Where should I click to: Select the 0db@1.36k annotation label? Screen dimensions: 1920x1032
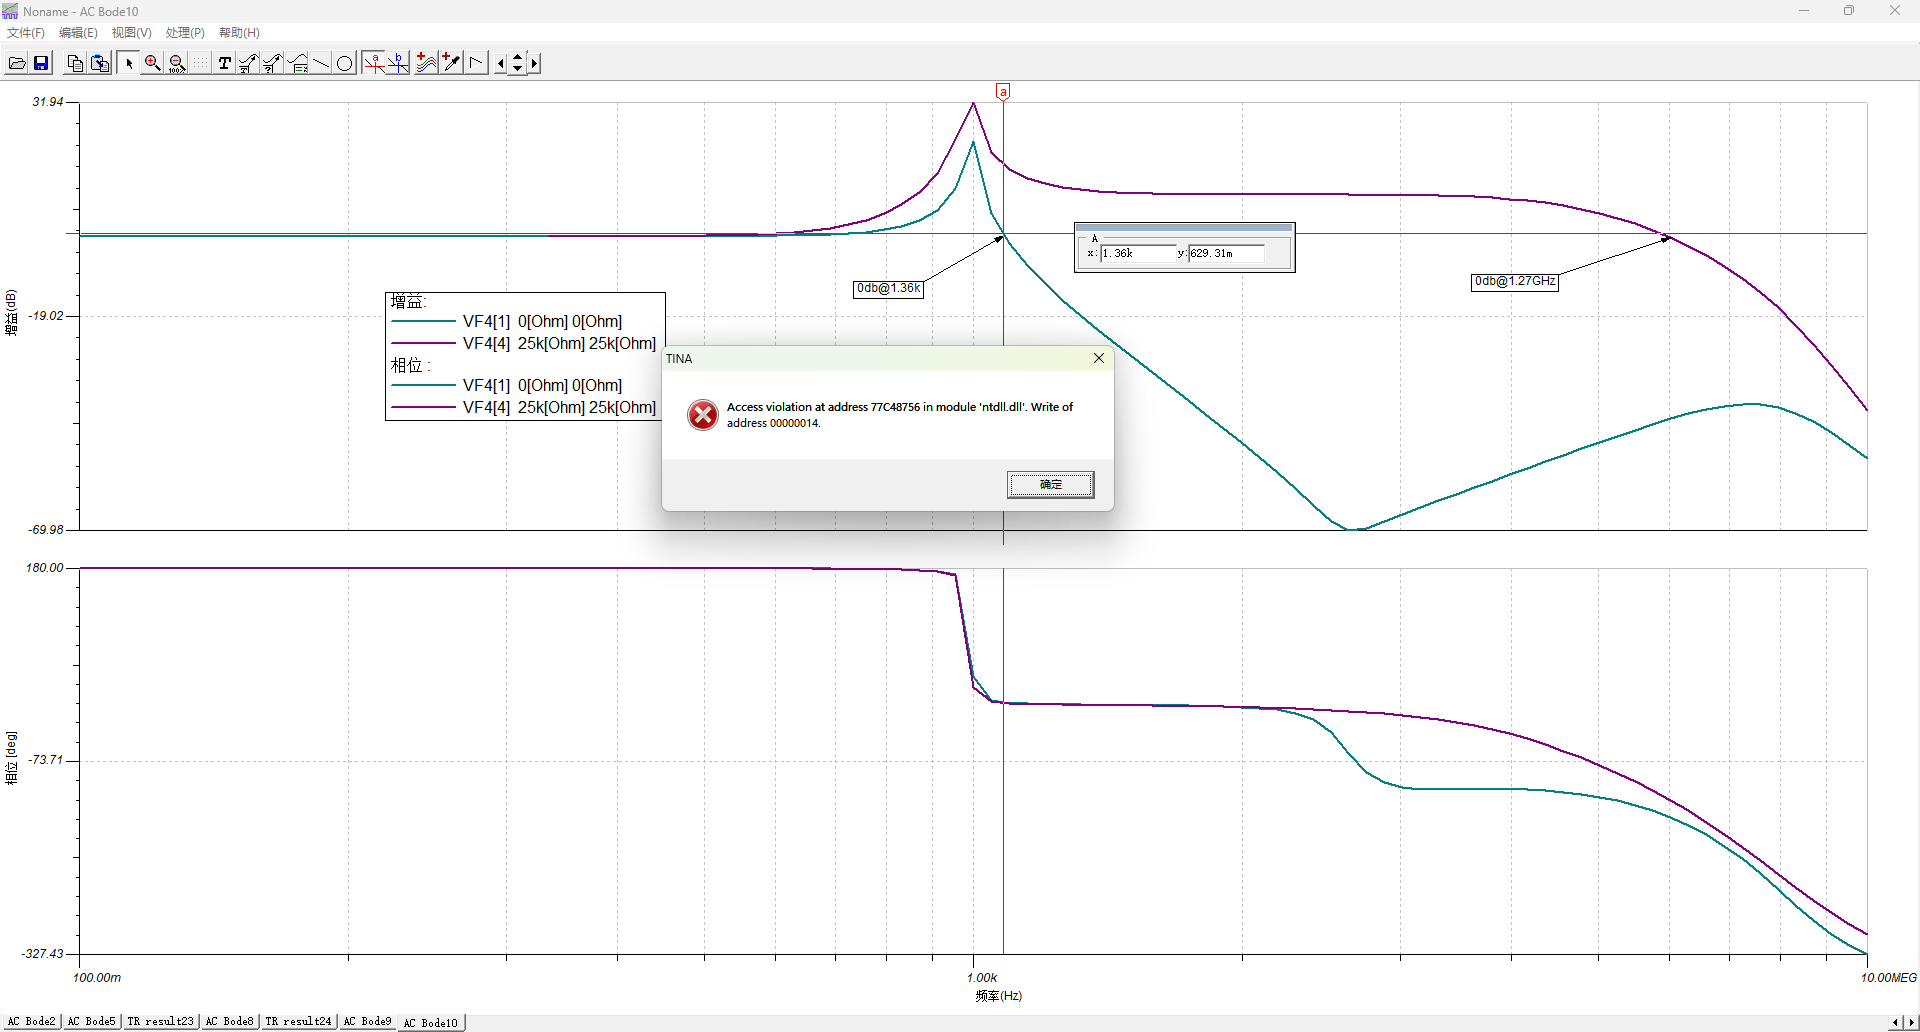coord(888,289)
